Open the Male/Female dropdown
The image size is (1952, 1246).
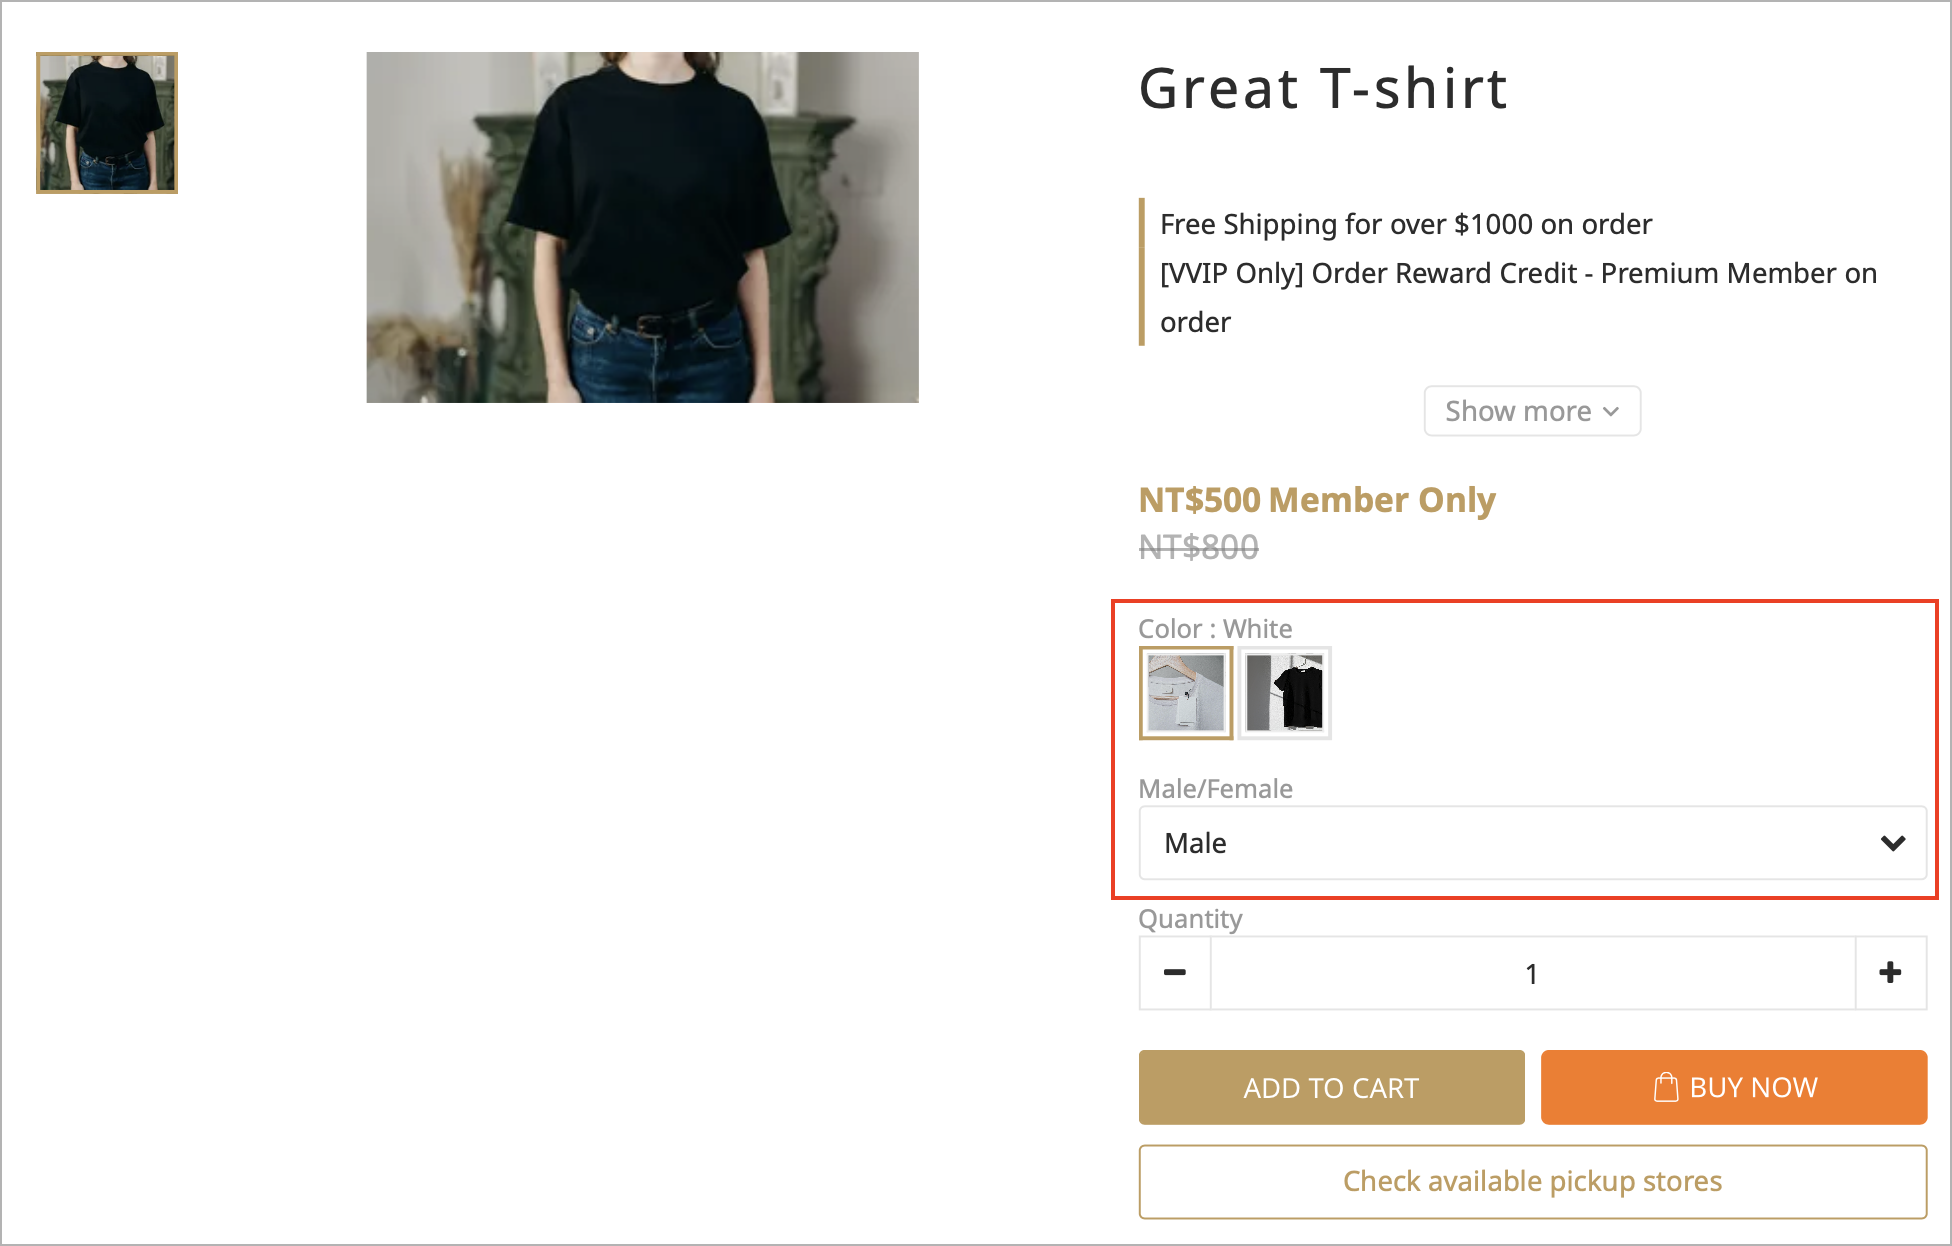point(1532,843)
